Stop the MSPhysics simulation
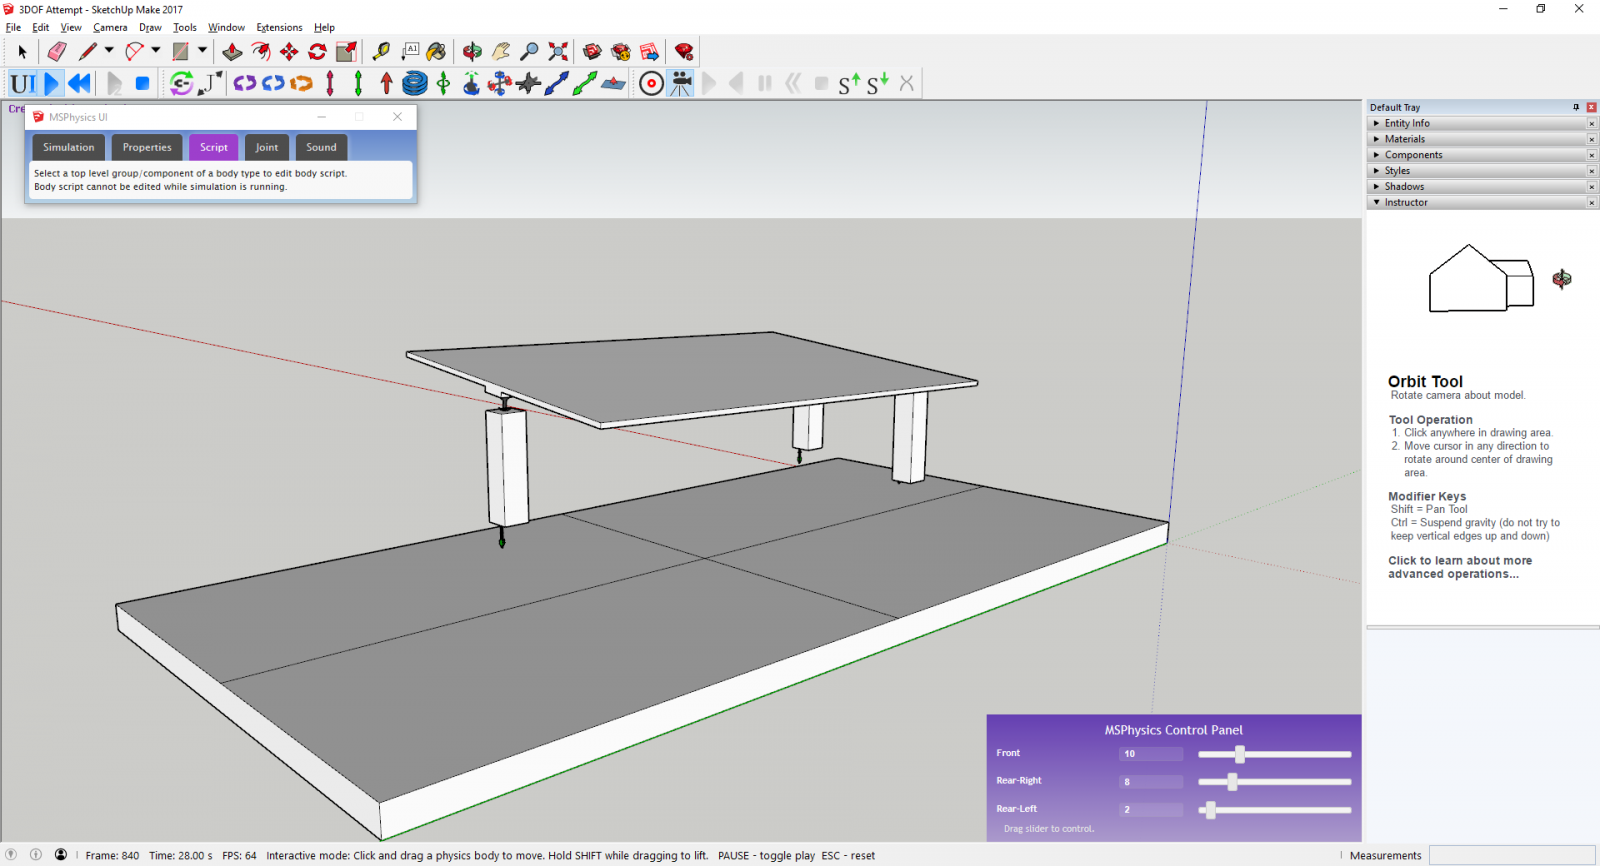 tap(143, 84)
